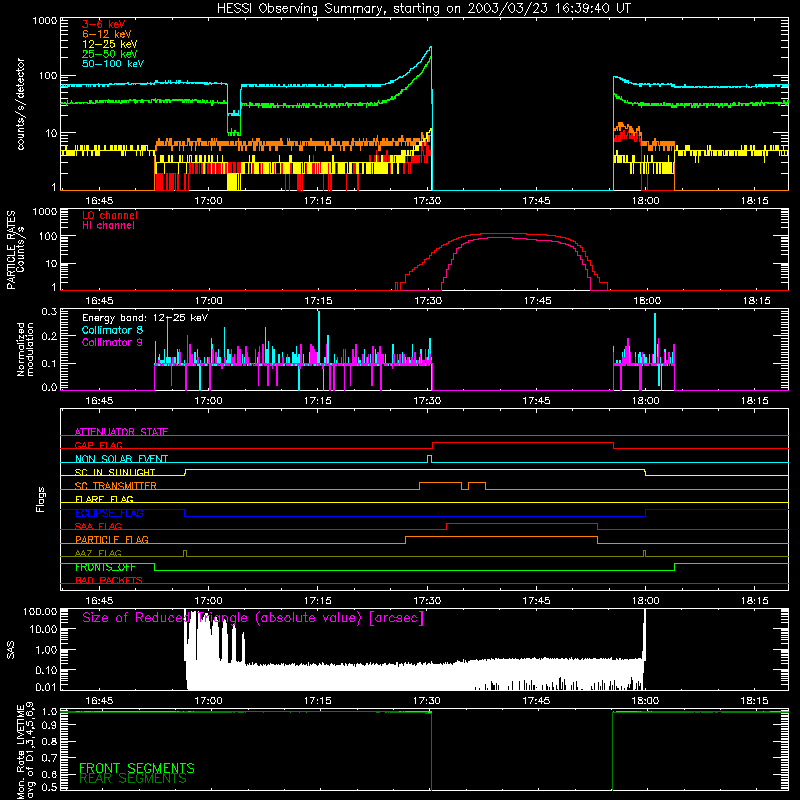Click the SC TRANSMITTER flag label

coord(116,486)
